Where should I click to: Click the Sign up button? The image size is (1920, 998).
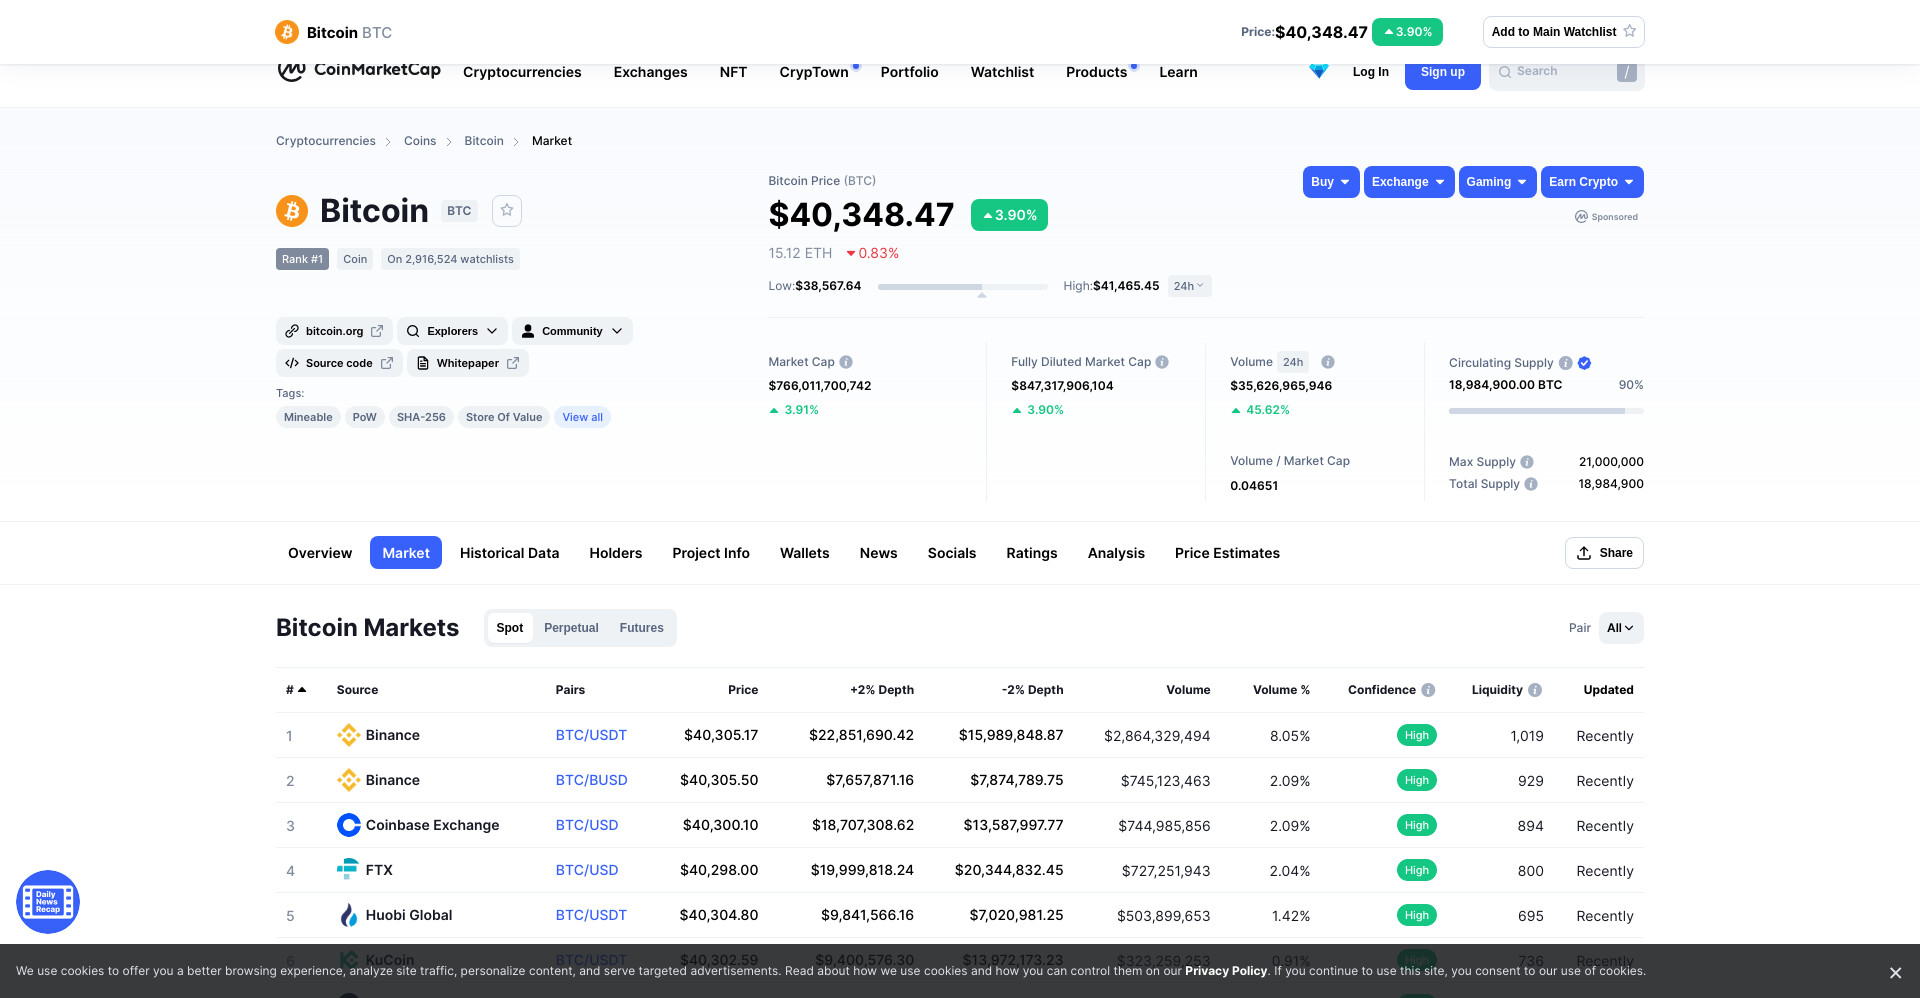pos(1443,72)
